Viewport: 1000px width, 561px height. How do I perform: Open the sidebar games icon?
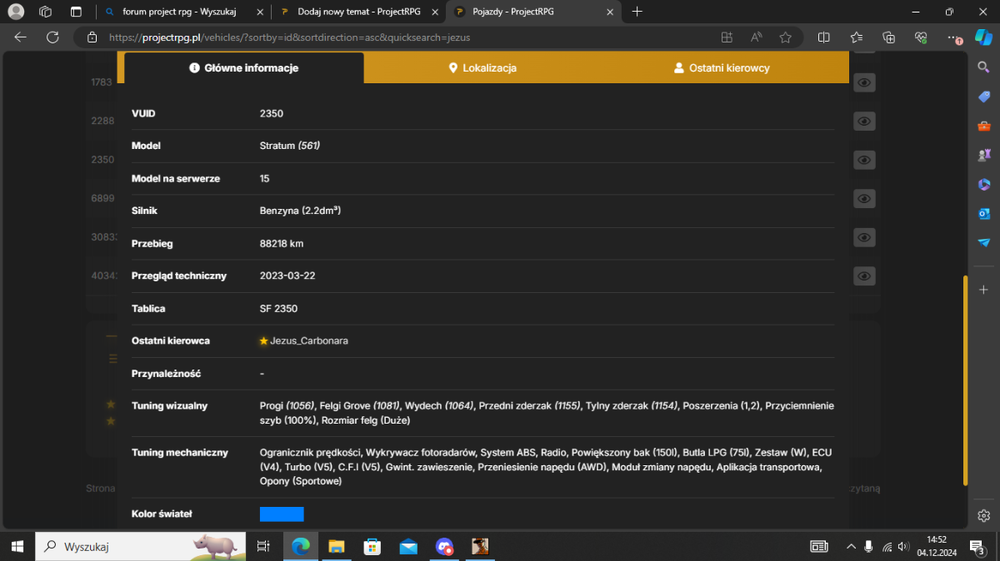(x=983, y=155)
